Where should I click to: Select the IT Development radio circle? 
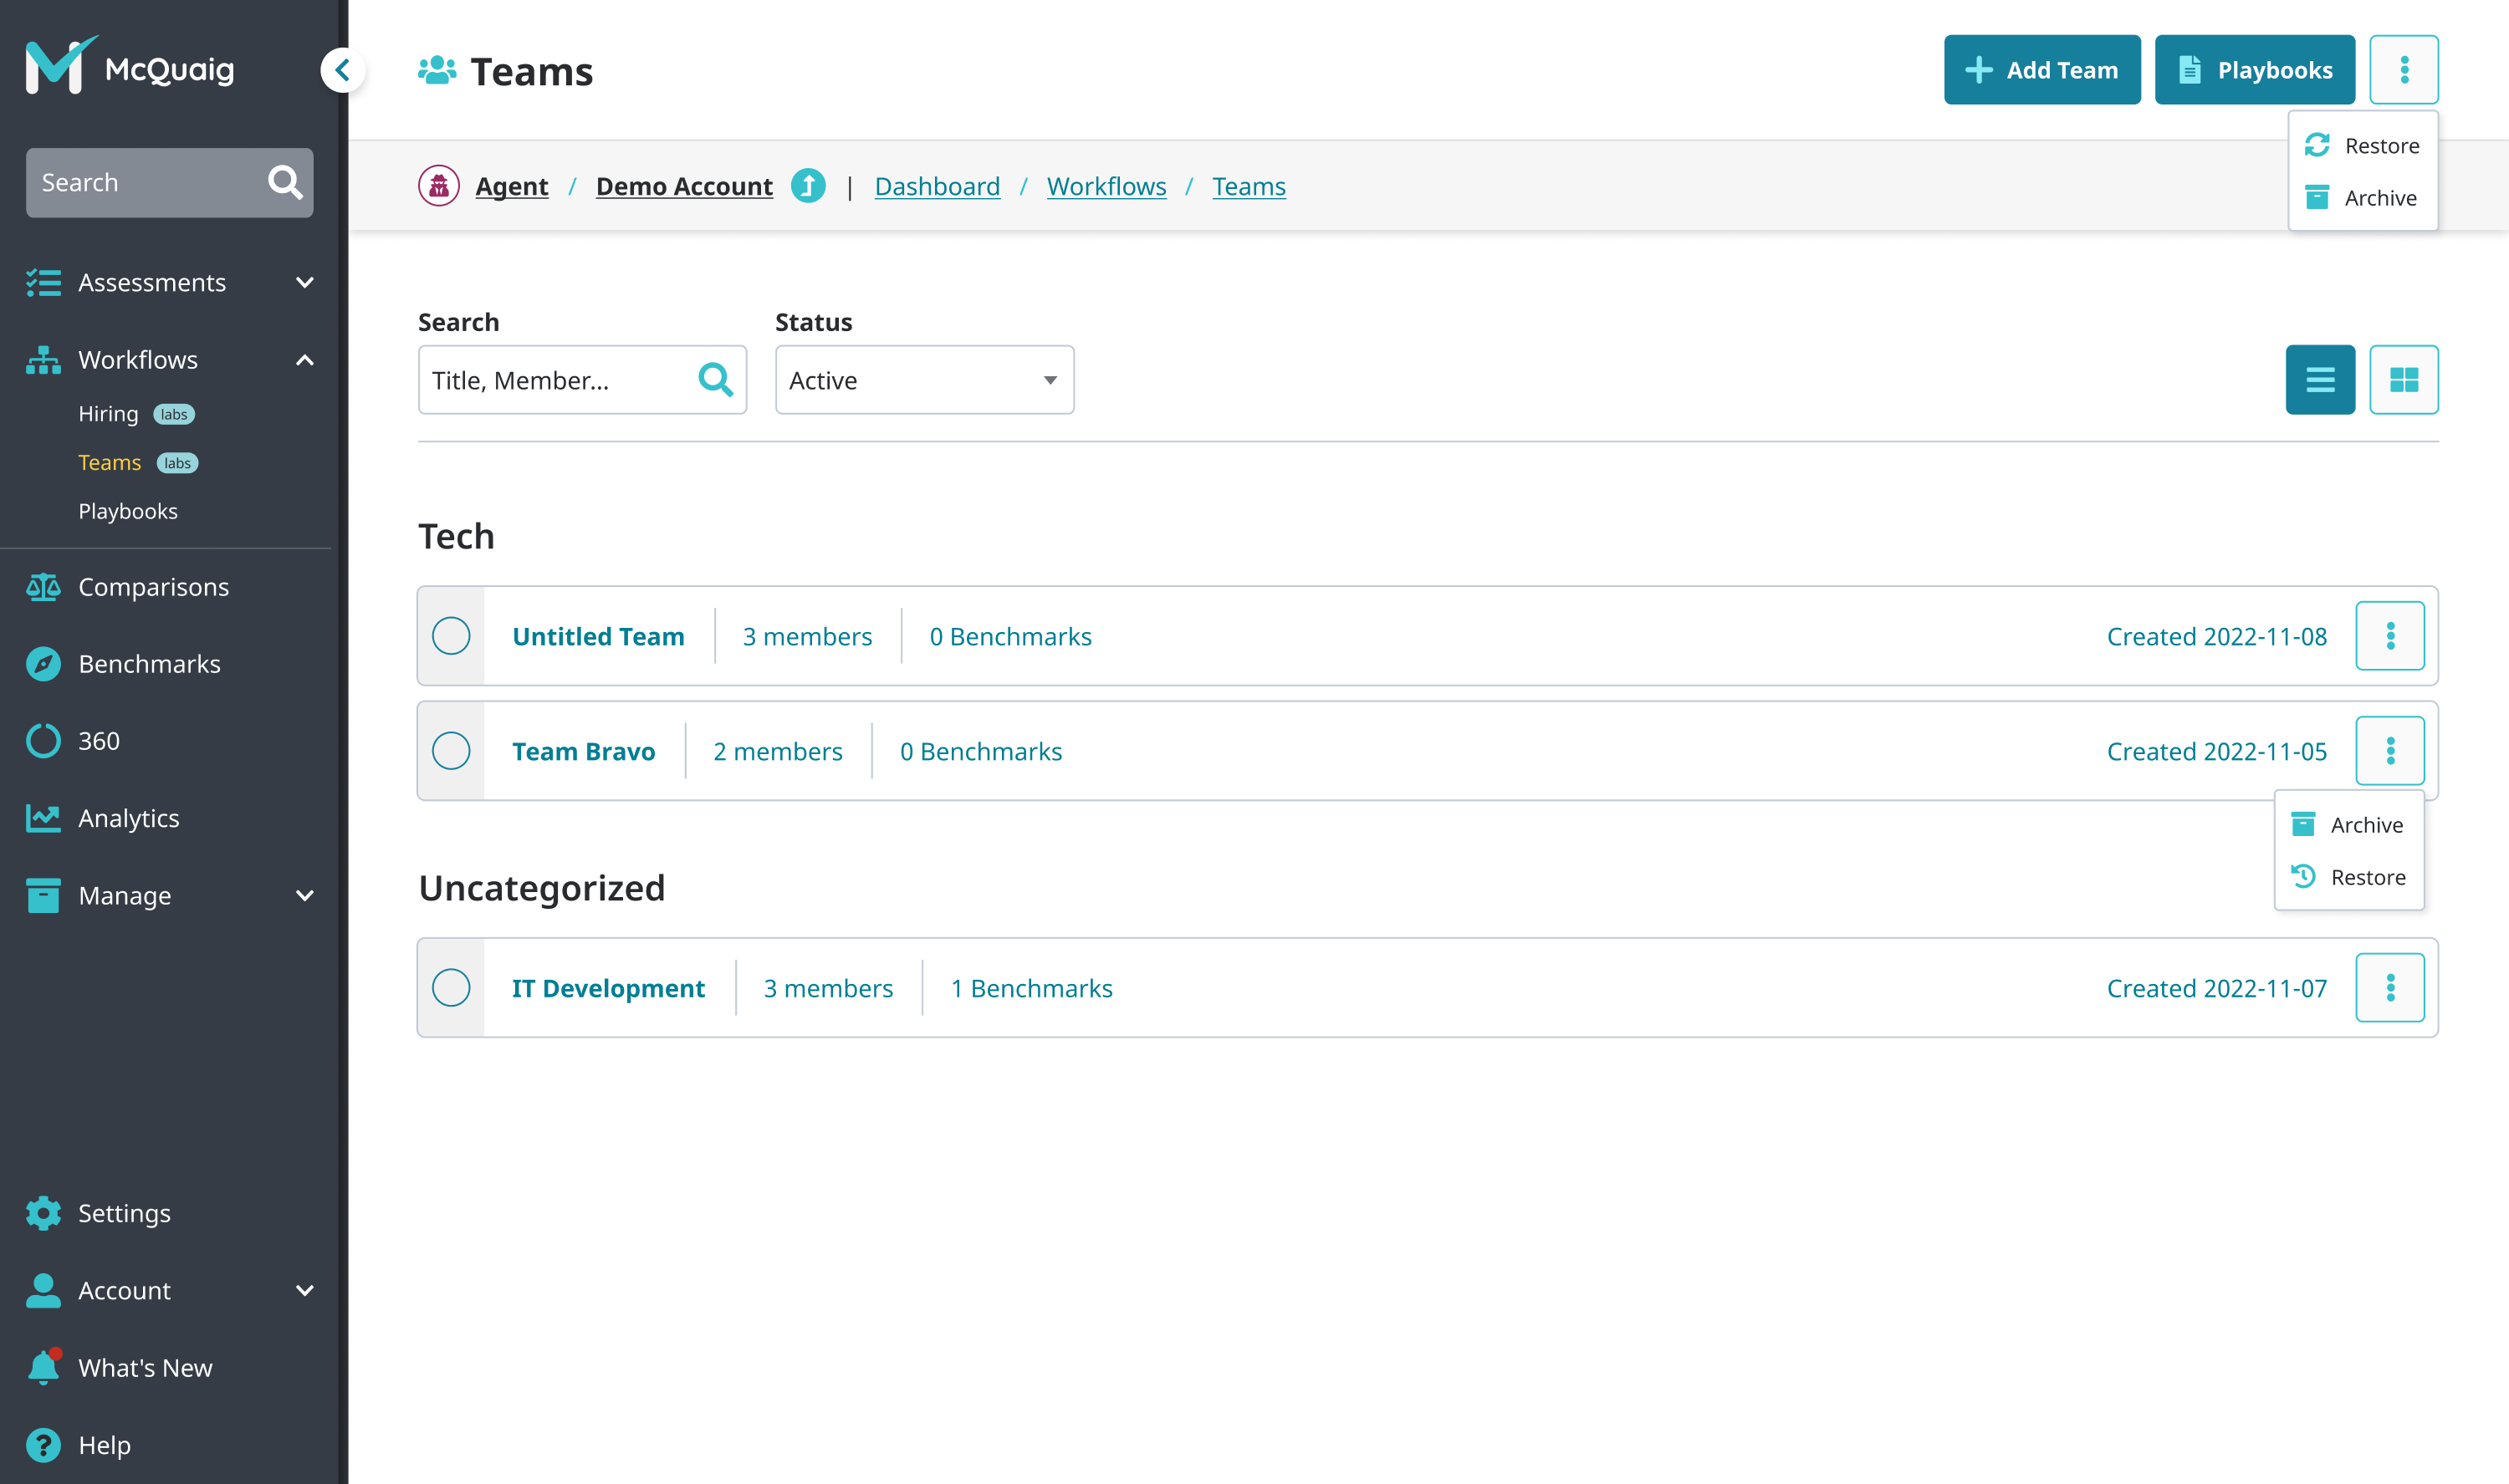click(x=451, y=988)
